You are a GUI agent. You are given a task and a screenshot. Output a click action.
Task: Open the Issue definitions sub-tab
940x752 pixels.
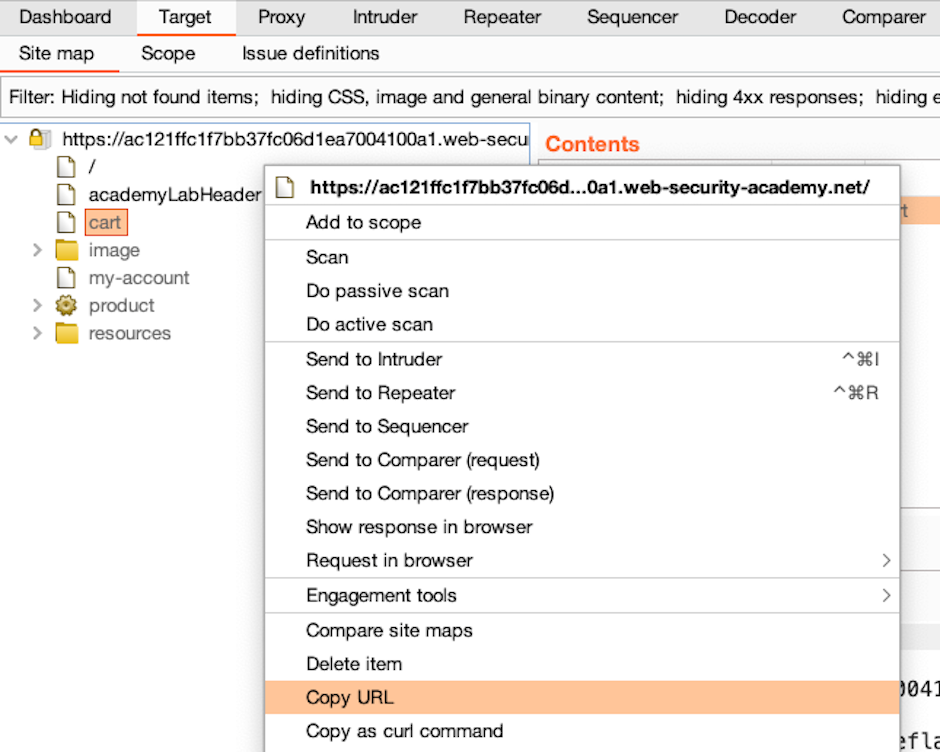pyautogui.click(x=311, y=53)
